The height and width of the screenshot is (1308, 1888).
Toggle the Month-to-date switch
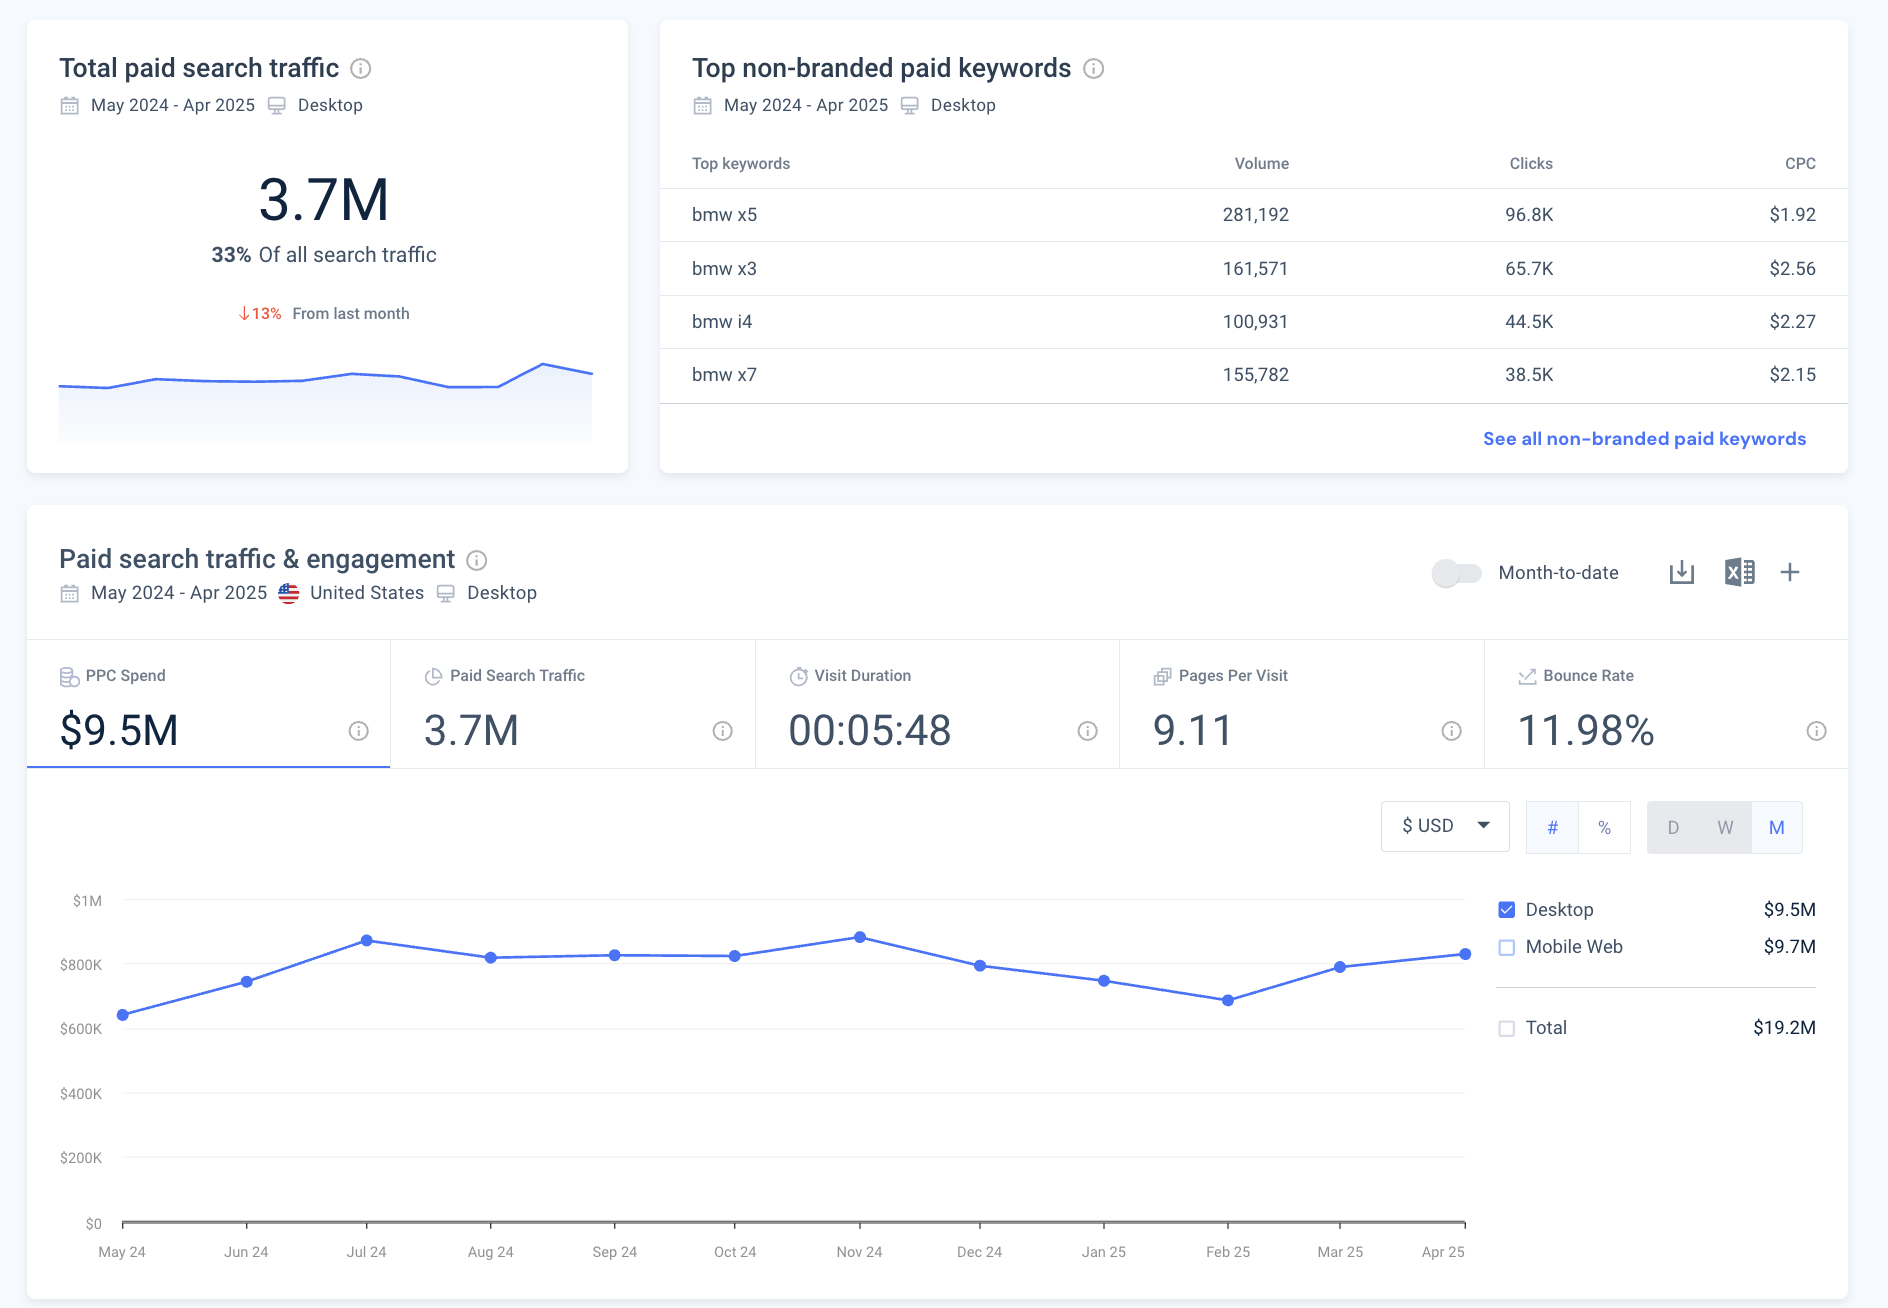pyautogui.click(x=1456, y=573)
